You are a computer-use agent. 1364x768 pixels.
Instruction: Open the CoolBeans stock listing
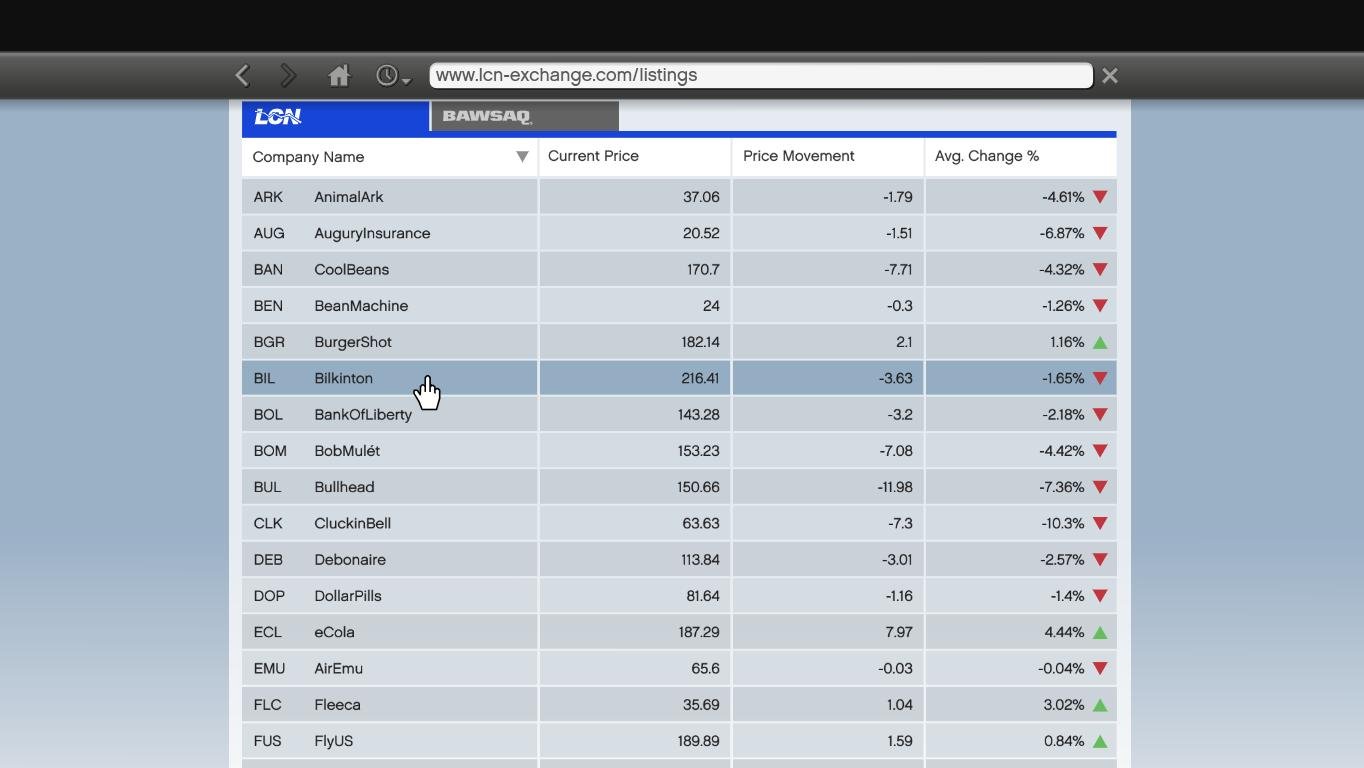click(679, 270)
